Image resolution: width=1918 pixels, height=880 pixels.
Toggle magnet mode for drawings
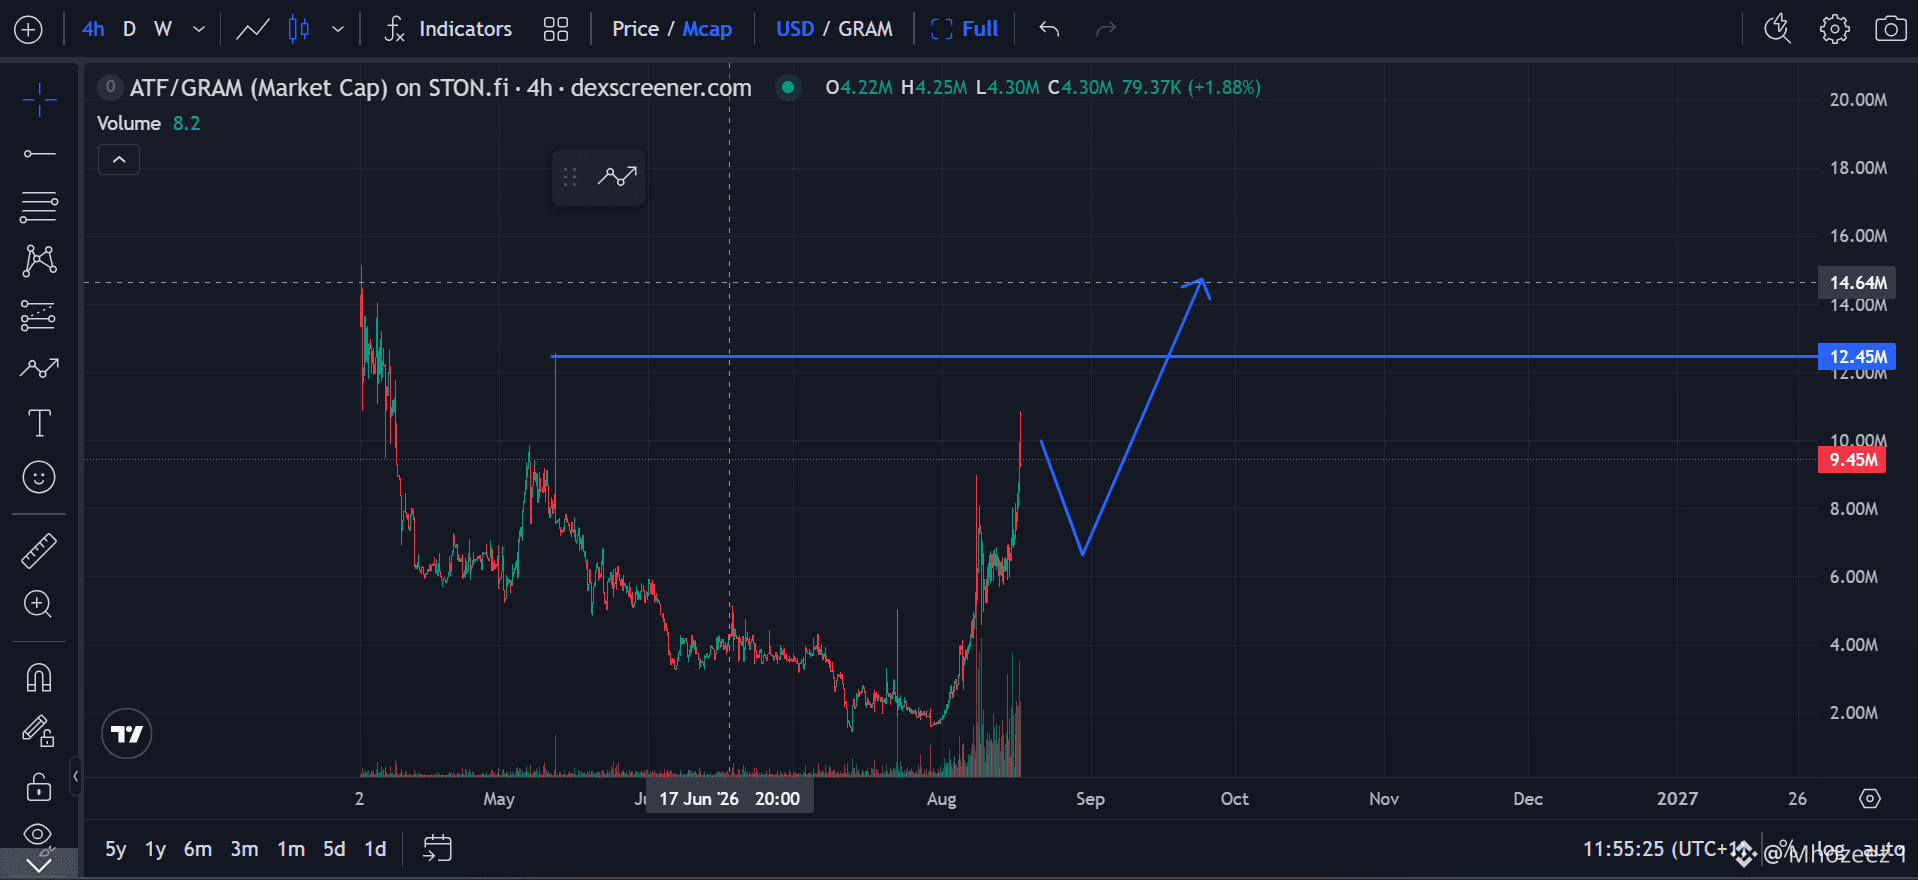[39, 678]
